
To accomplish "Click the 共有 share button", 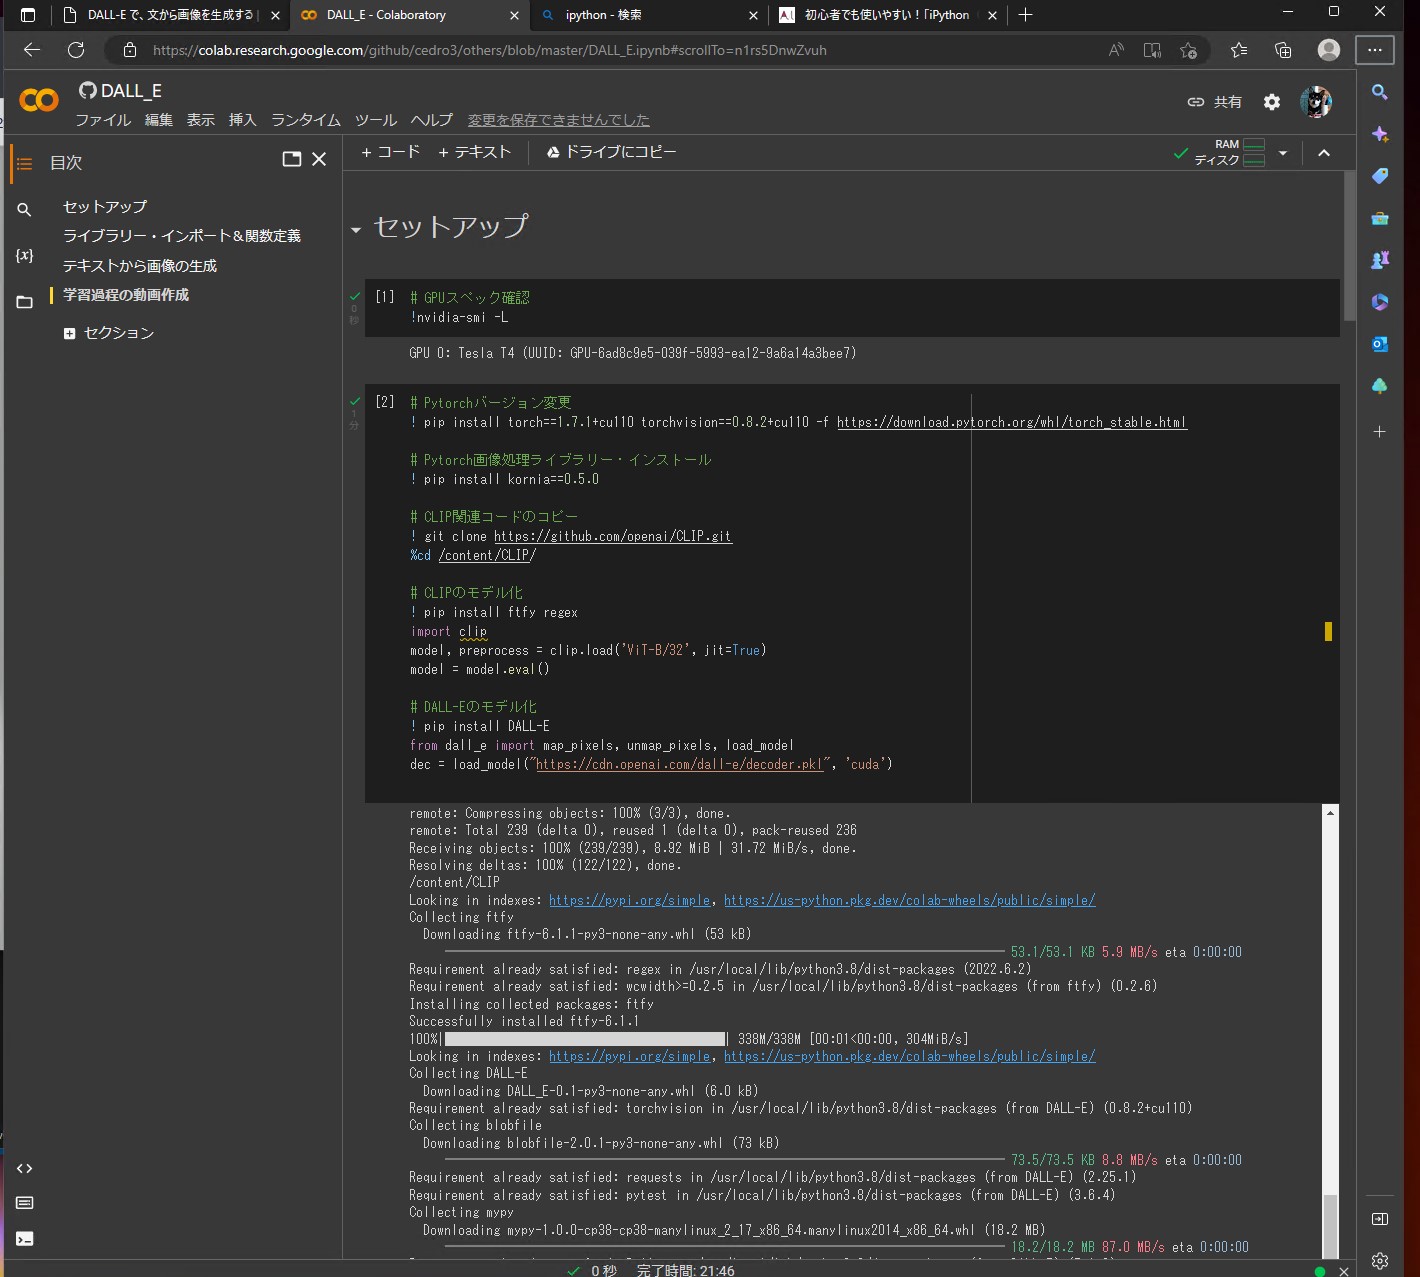I will [1215, 102].
